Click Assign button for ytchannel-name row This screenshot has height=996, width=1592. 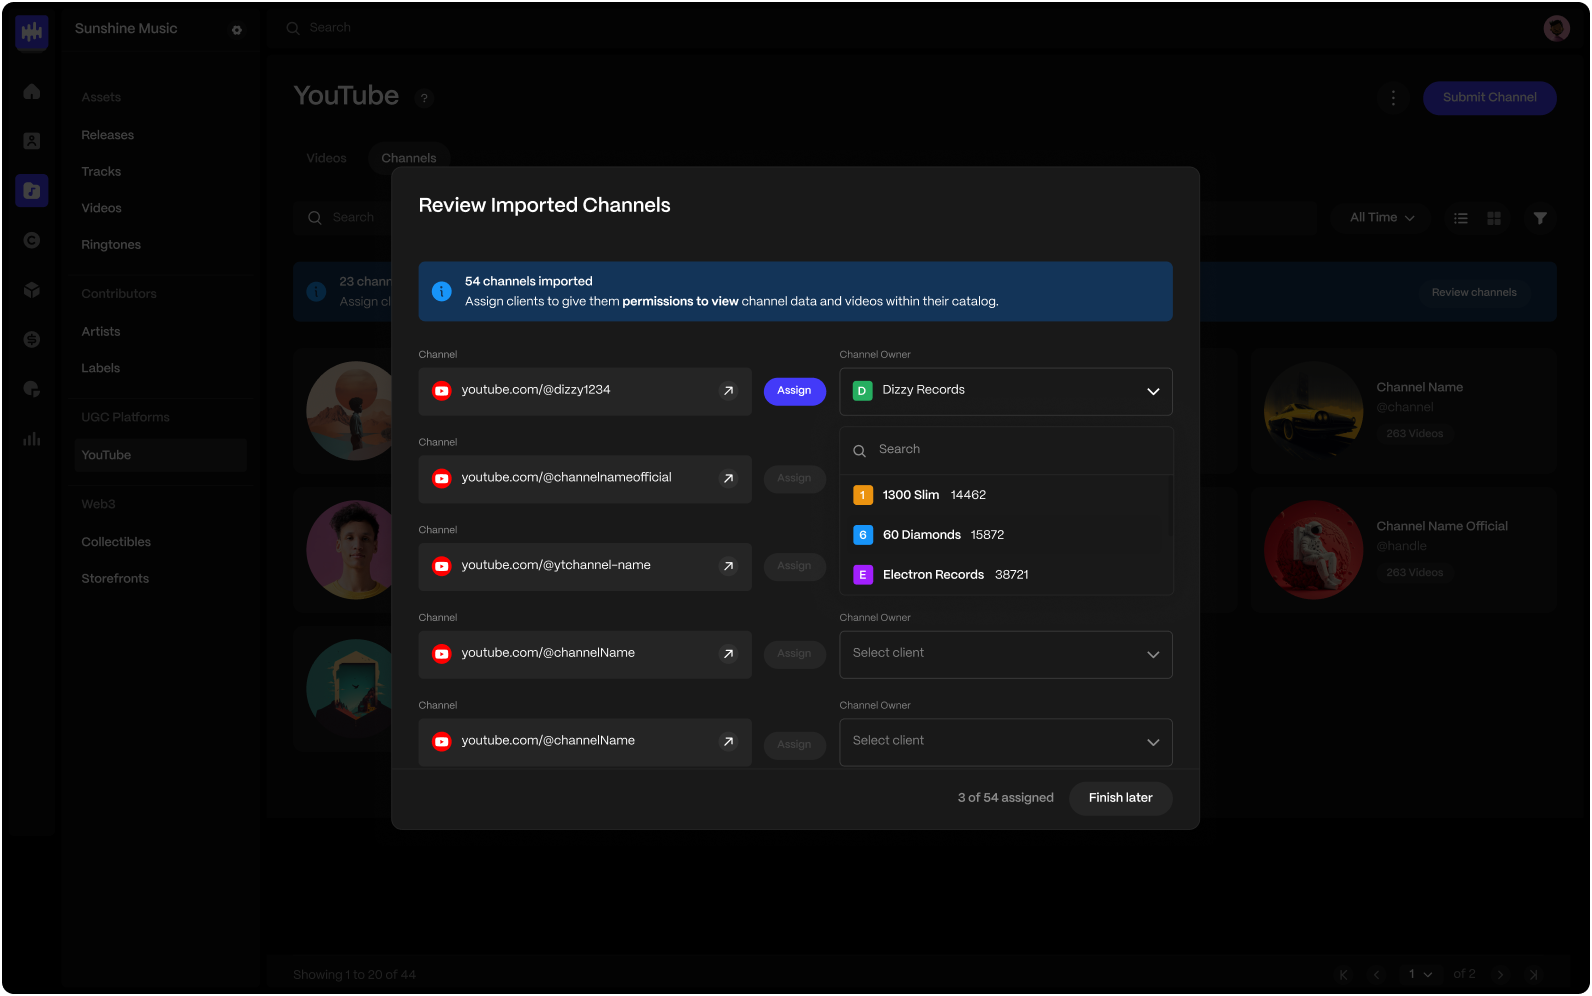pyautogui.click(x=794, y=566)
